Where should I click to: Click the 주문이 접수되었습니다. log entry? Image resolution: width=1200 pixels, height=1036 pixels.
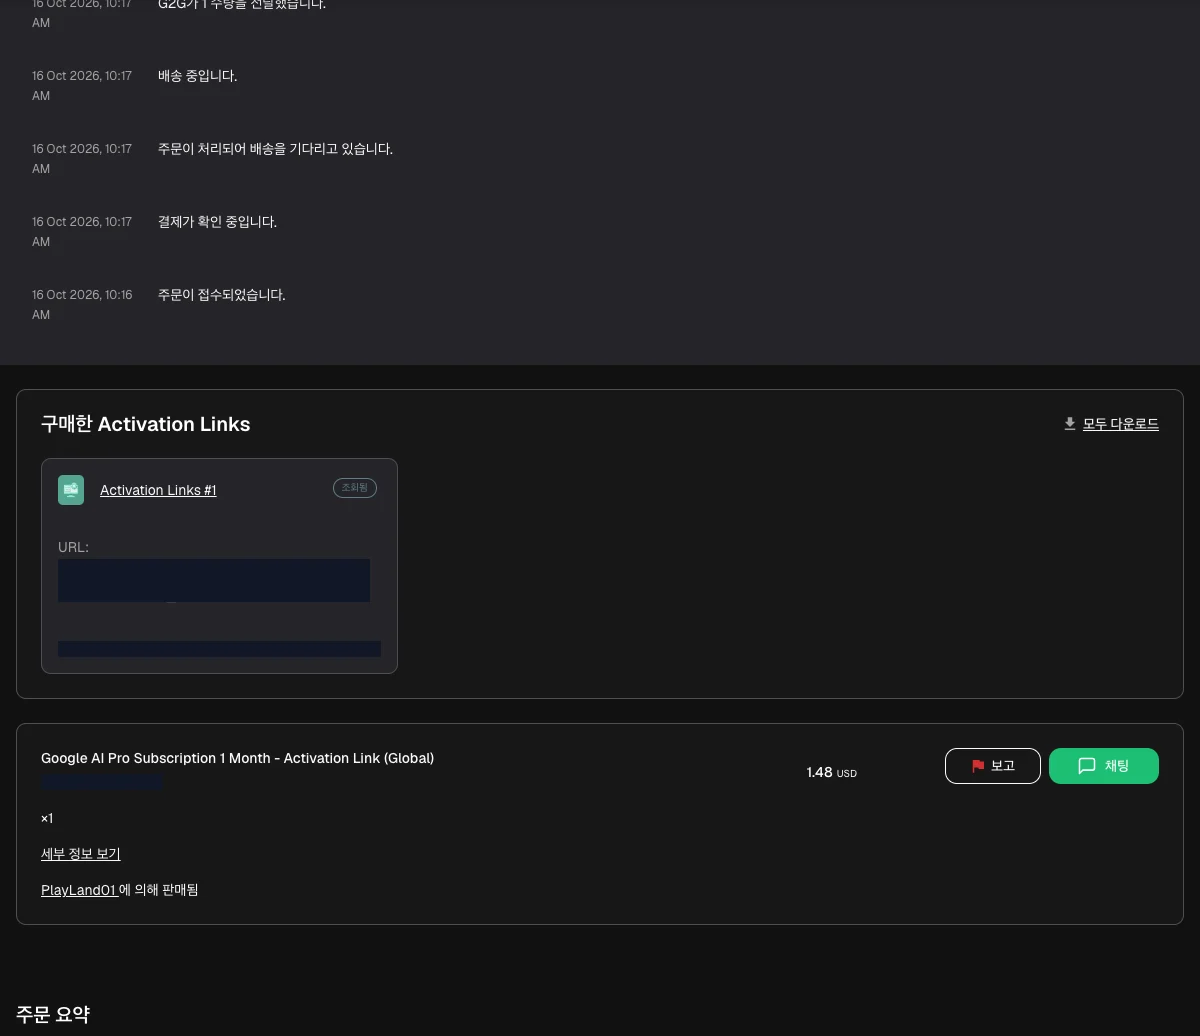point(221,295)
